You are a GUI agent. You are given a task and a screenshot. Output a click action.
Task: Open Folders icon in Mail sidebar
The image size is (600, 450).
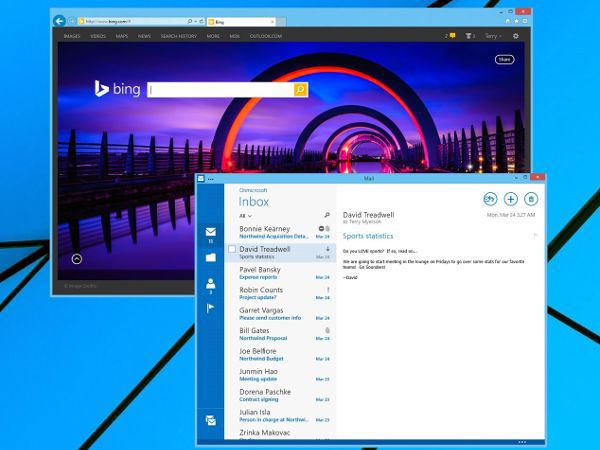coord(210,257)
